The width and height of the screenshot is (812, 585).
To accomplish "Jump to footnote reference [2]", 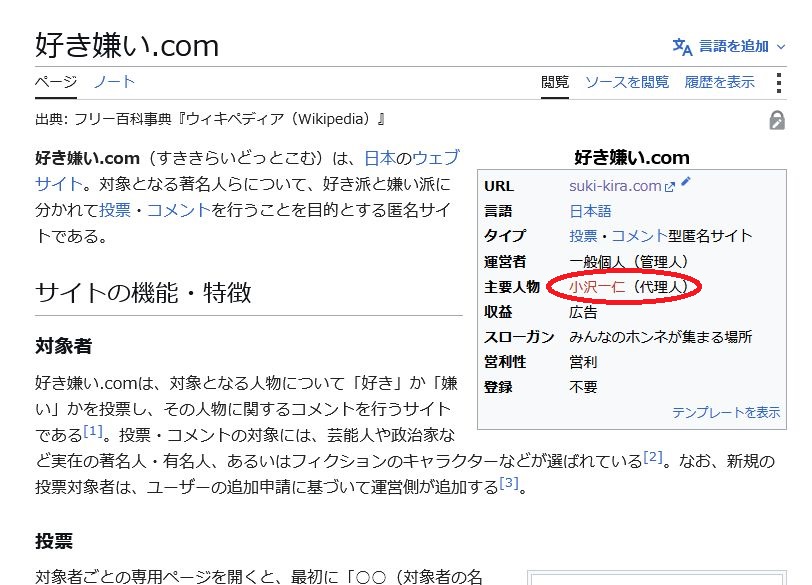I will pos(652,457).
